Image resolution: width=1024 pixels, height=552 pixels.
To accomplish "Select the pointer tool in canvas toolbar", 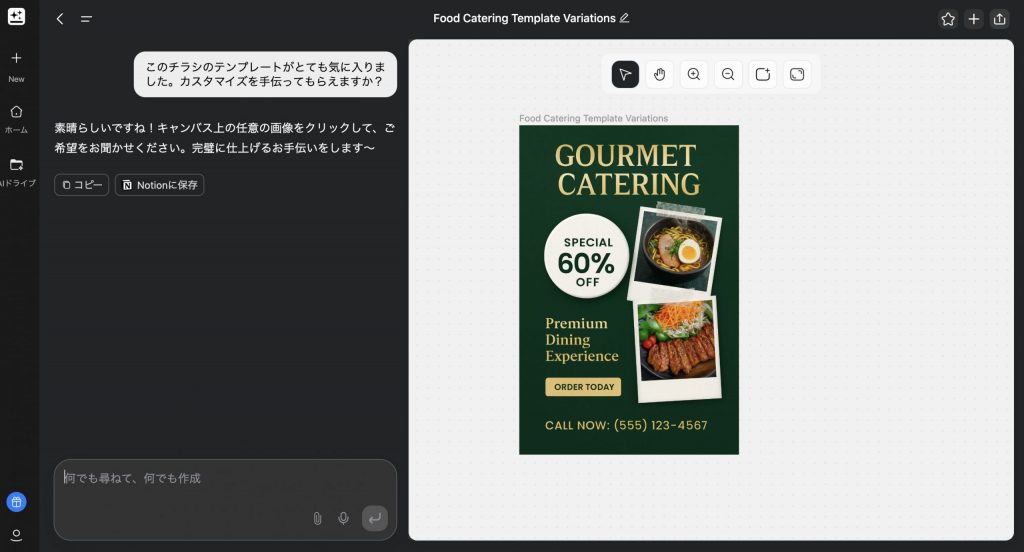I will (x=625, y=75).
